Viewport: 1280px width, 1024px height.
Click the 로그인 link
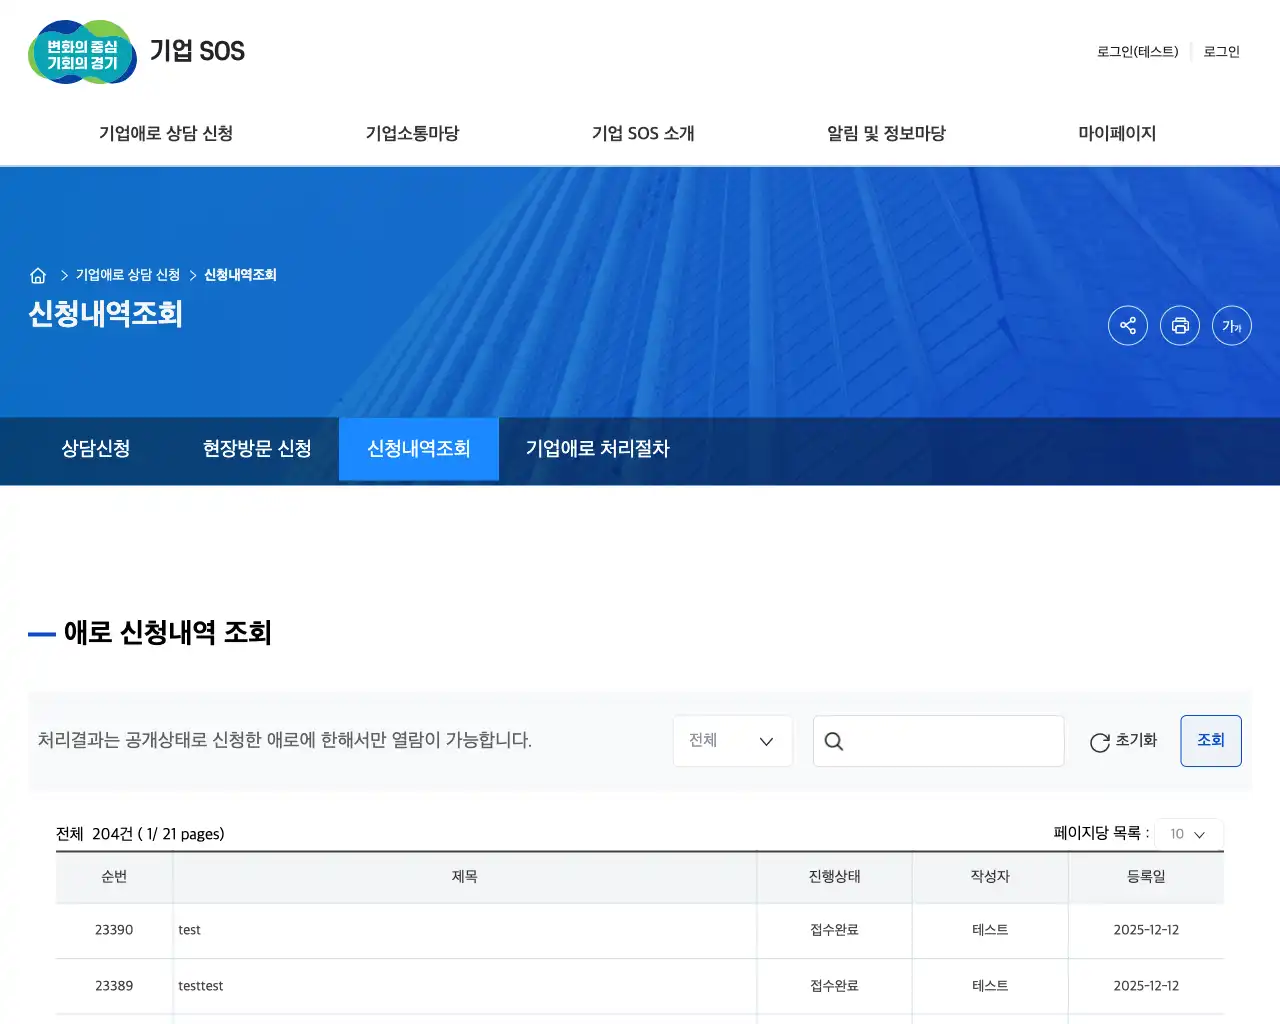point(1221,52)
